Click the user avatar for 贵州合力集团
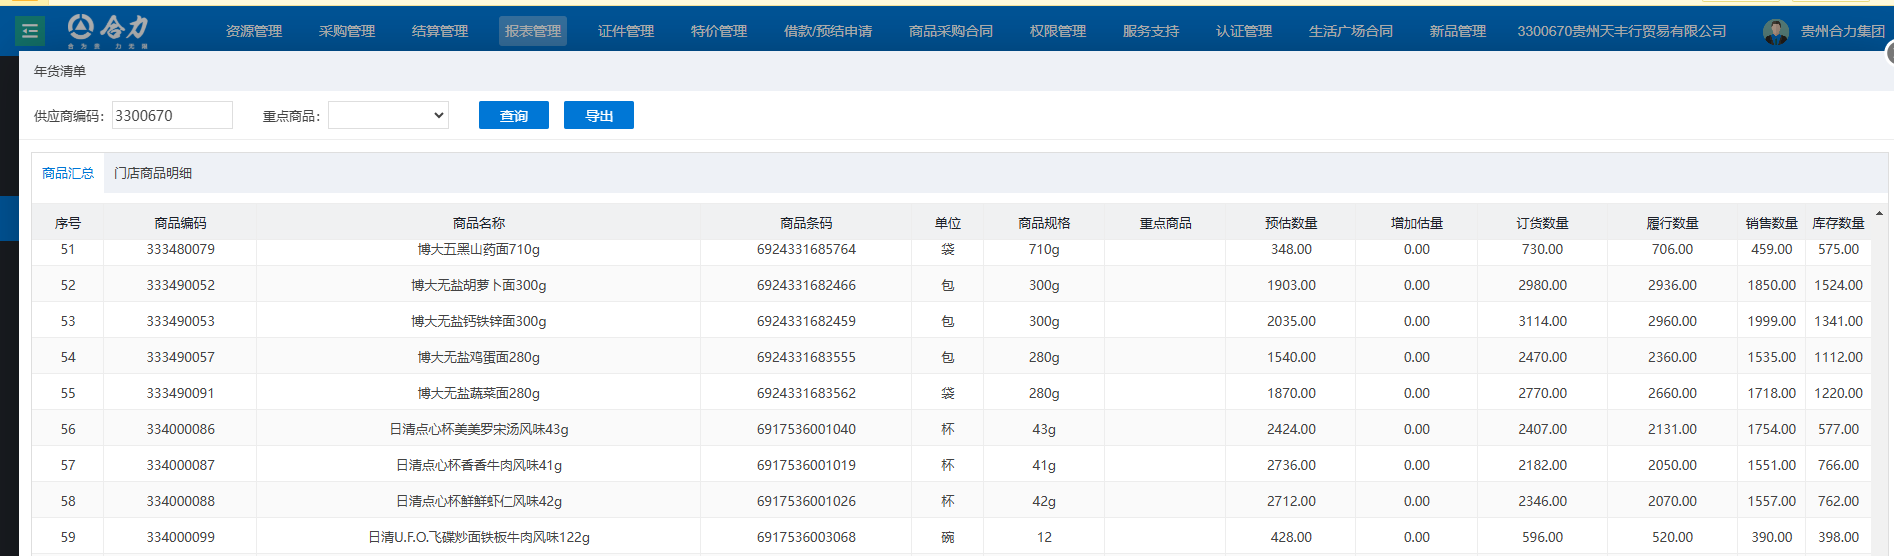 click(x=1775, y=32)
